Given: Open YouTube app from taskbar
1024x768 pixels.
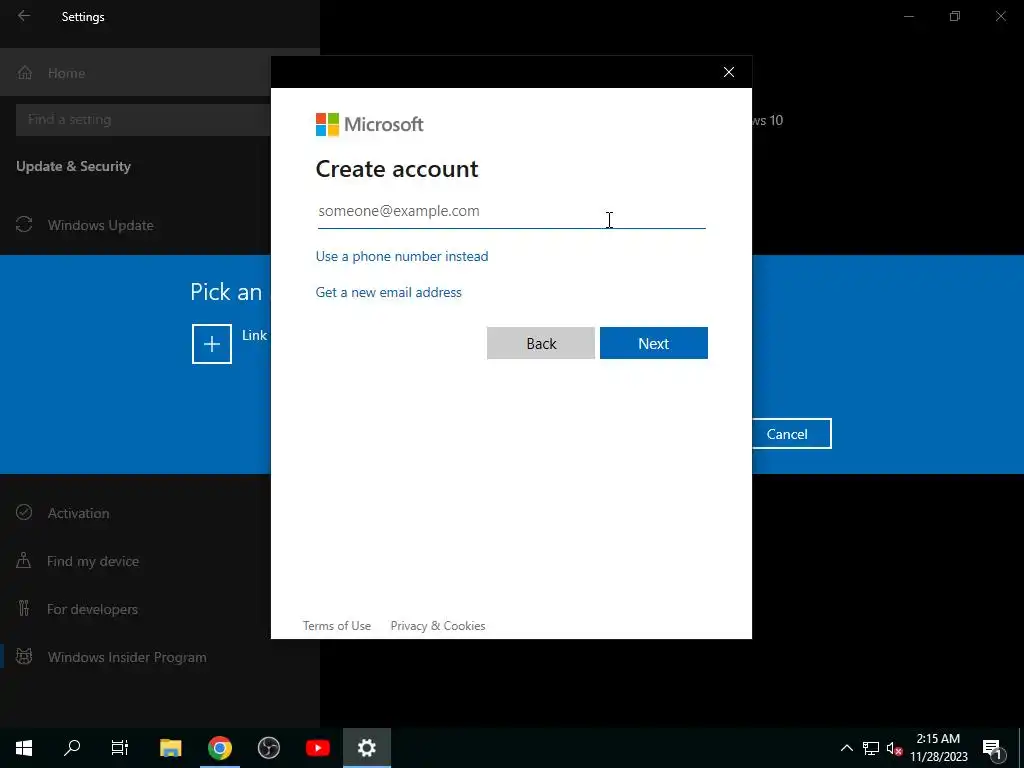Looking at the screenshot, I should pos(318,748).
